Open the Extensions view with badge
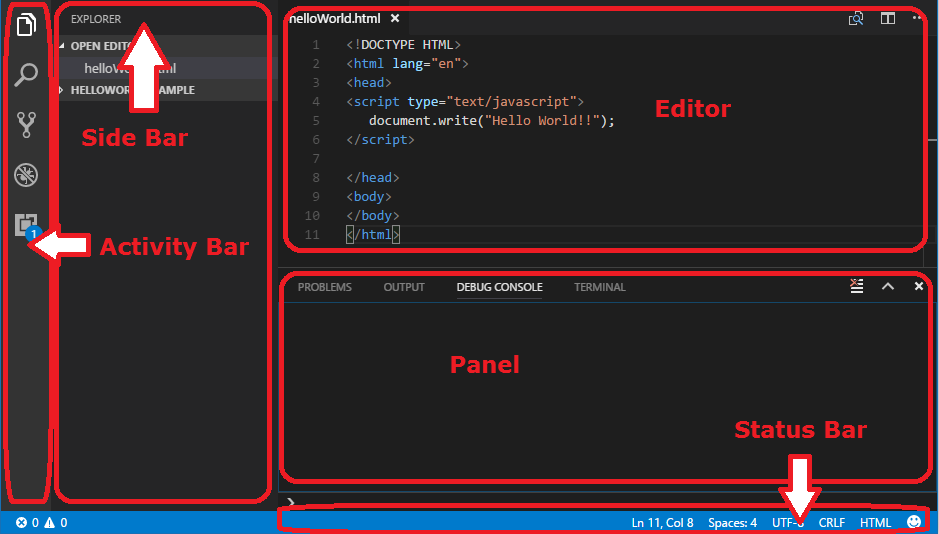This screenshot has width=939, height=534. pyautogui.click(x=26, y=226)
